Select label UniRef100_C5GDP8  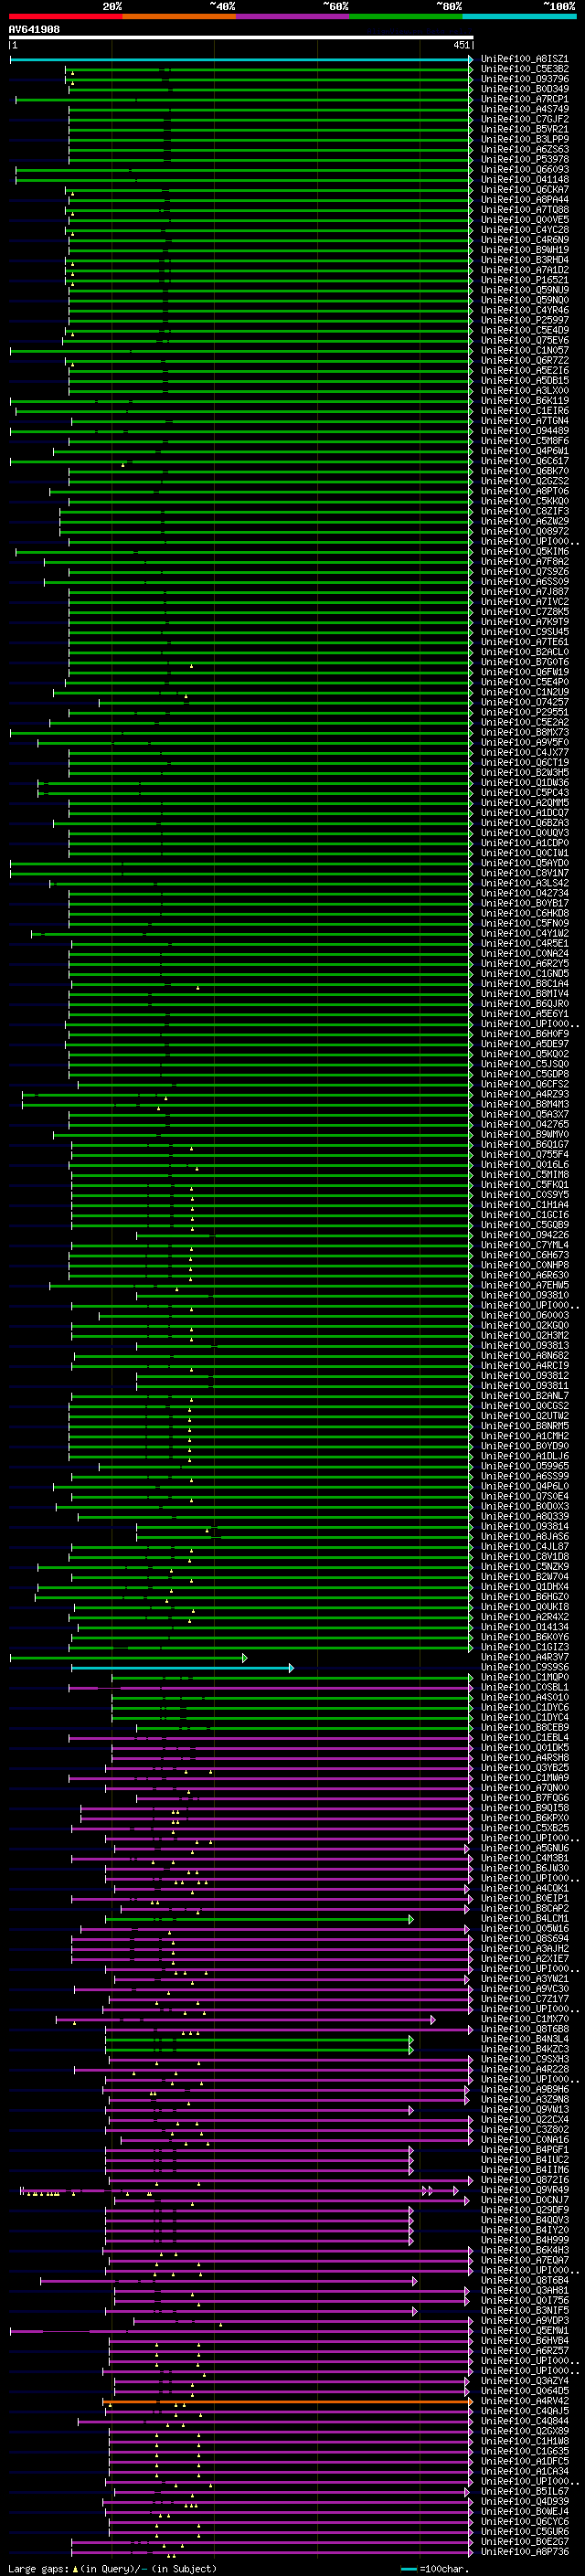(x=524, y=1074)
